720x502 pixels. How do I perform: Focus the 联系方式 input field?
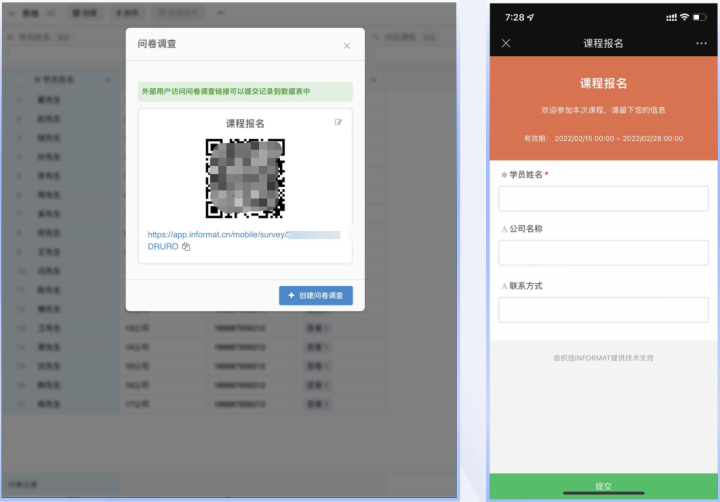tap(603, 310)
